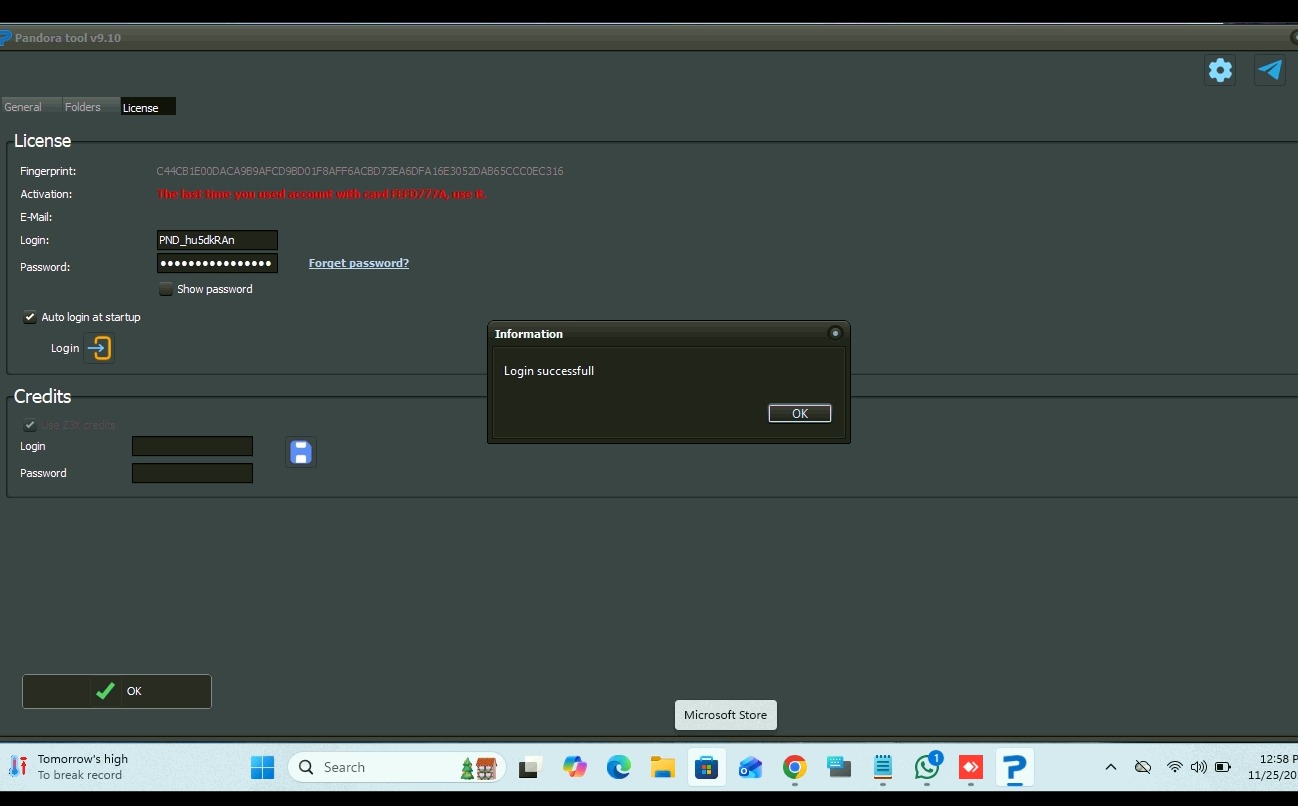Click the Credits Password input field
The height and width of the screenshot is (806, 1298).
pyautogui.click(x=192, y=473)
